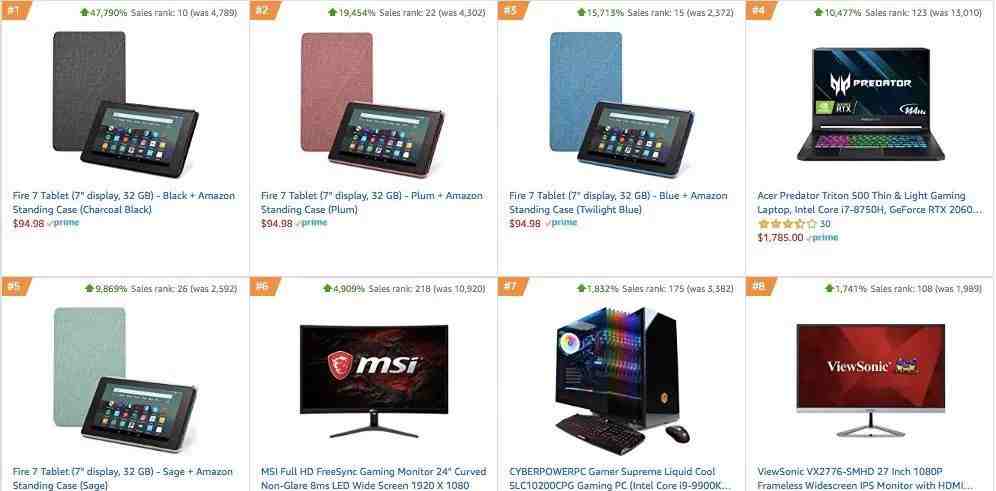Open the ViewSonic VX2776-SMHD title link
996x491 pixels.
pyautogui.click(x=865, y=478)
